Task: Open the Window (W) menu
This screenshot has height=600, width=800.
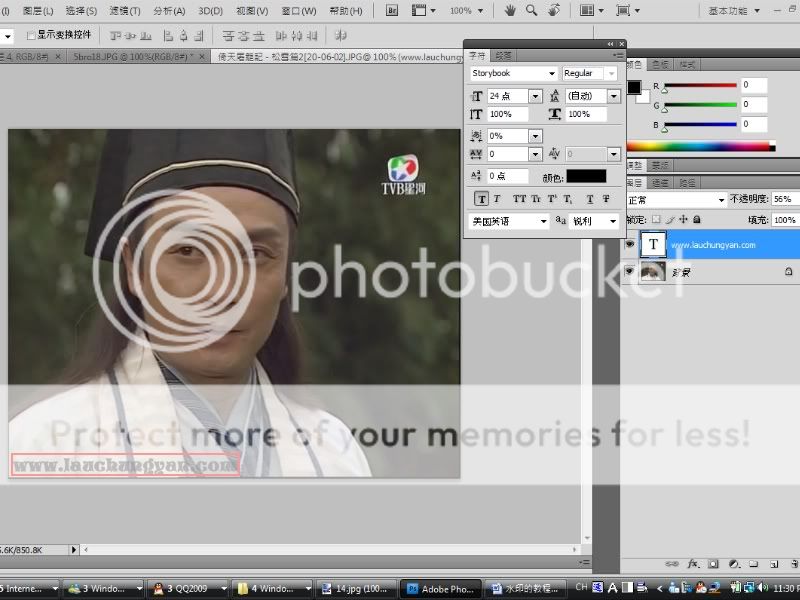Action: (298, 11)
